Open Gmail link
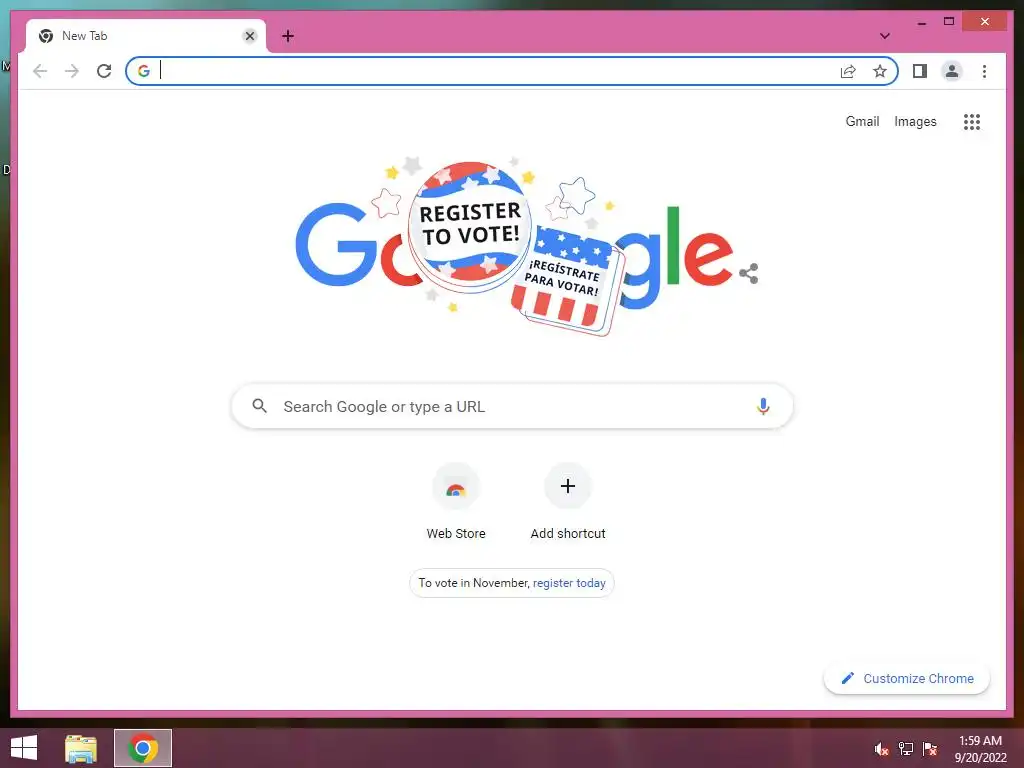Image resolution: width=1024 pixels, height=768 pixels. click(x=862, y=121)
